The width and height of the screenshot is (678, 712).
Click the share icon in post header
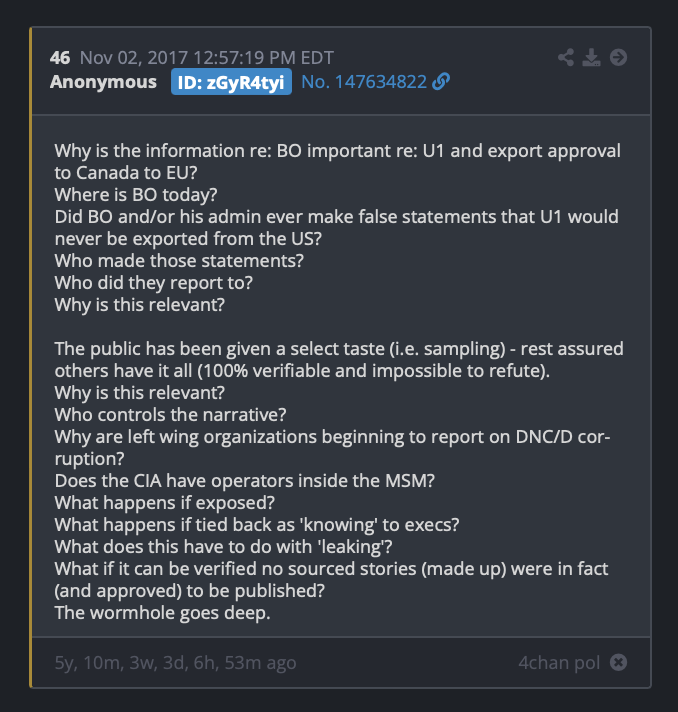(x=566, y=58)
